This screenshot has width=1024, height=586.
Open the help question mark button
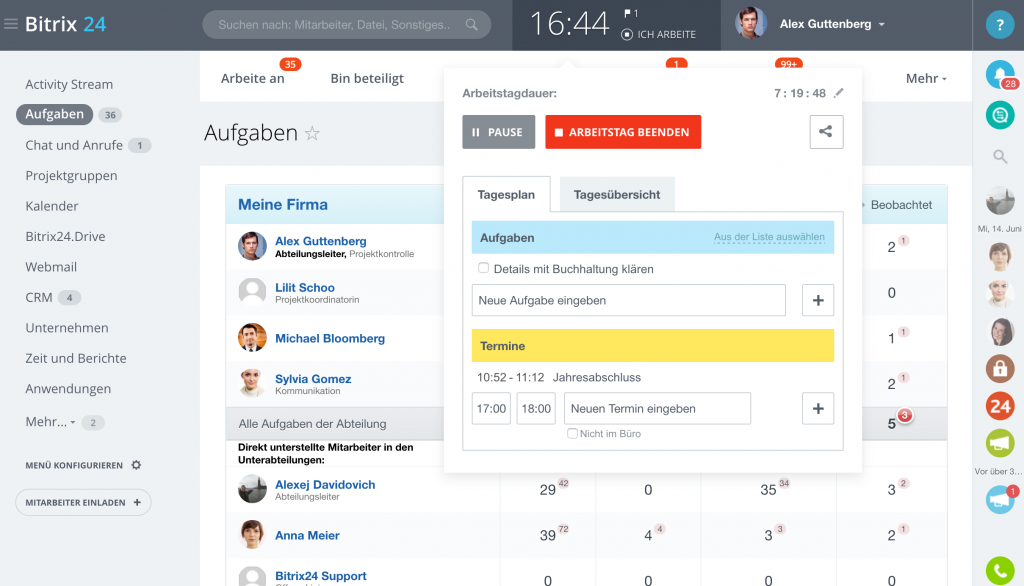[x=999, y=25]
